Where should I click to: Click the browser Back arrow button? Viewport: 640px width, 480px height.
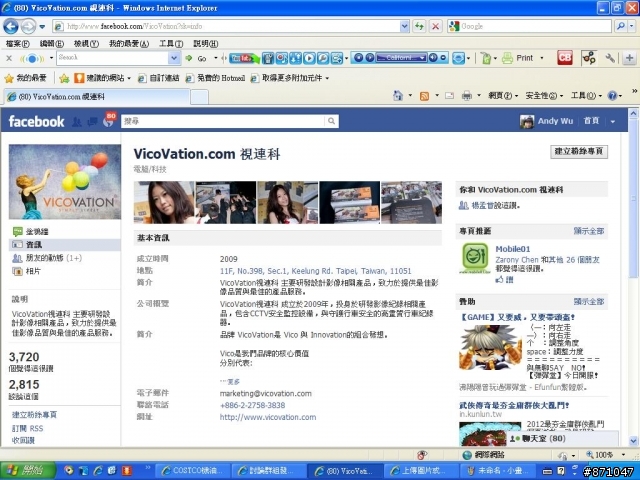11,27
